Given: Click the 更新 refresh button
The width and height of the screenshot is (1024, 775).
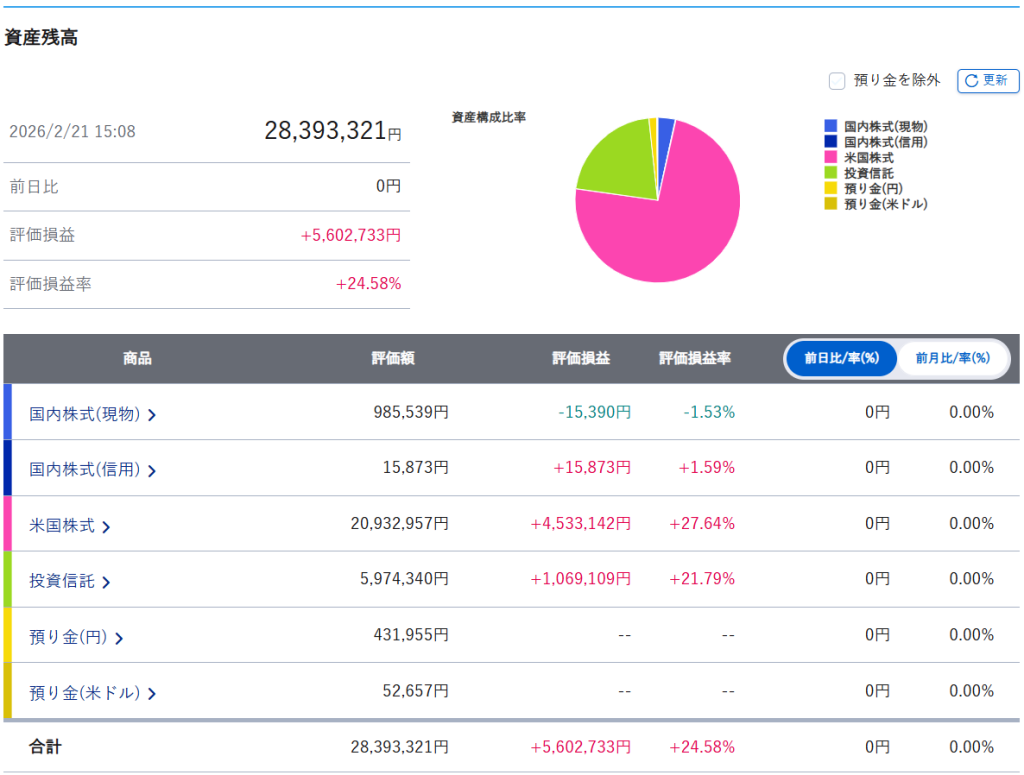Looking at the screenshot, I should pyautogui.click(x=987, y=81).
